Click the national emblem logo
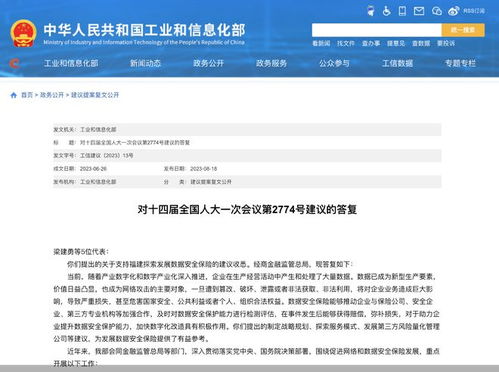This screenshot has height=372, width=499. click(23, 33)
